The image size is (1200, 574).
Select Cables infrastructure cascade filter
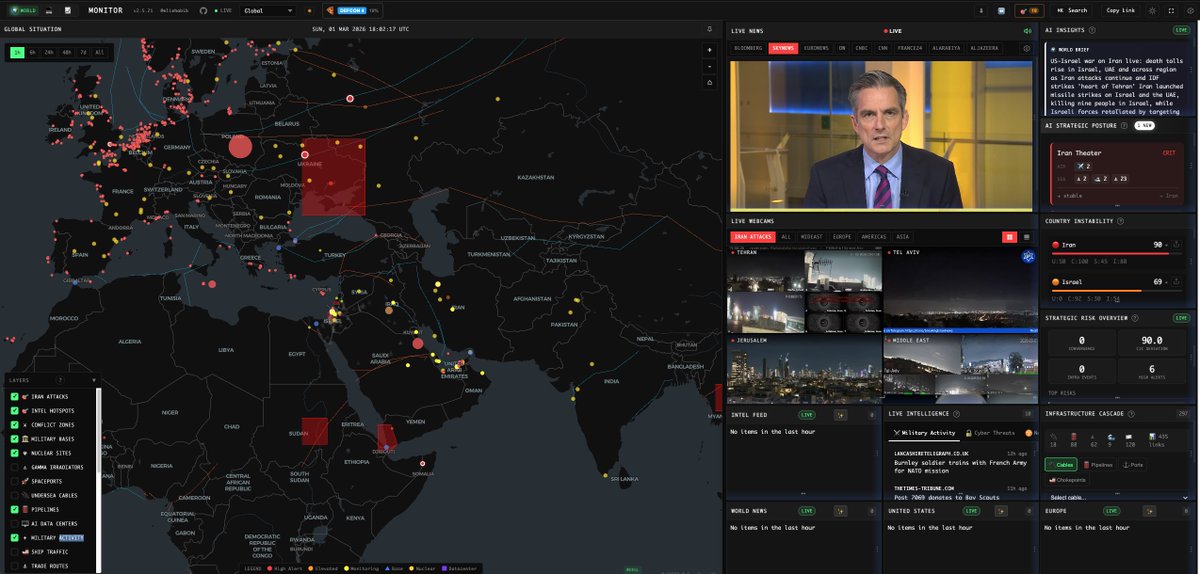pyautogui.click(x=1062, y=464)
